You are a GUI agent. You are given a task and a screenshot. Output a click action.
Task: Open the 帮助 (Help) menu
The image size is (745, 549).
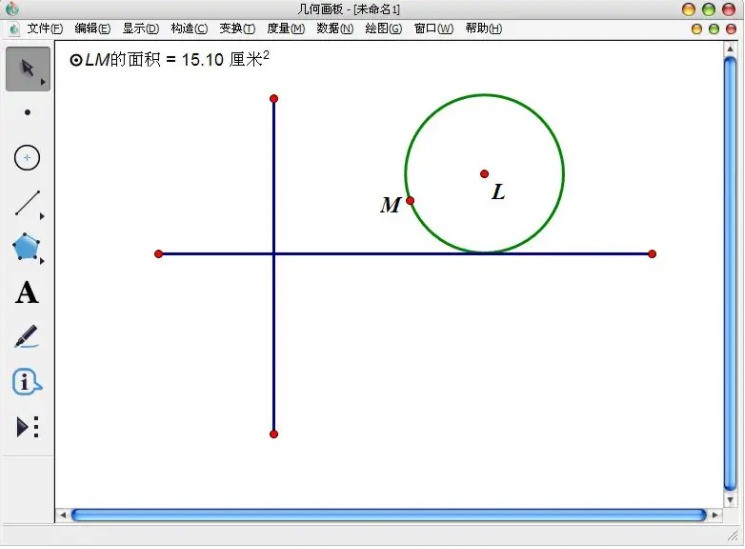(x=483, y=29)
